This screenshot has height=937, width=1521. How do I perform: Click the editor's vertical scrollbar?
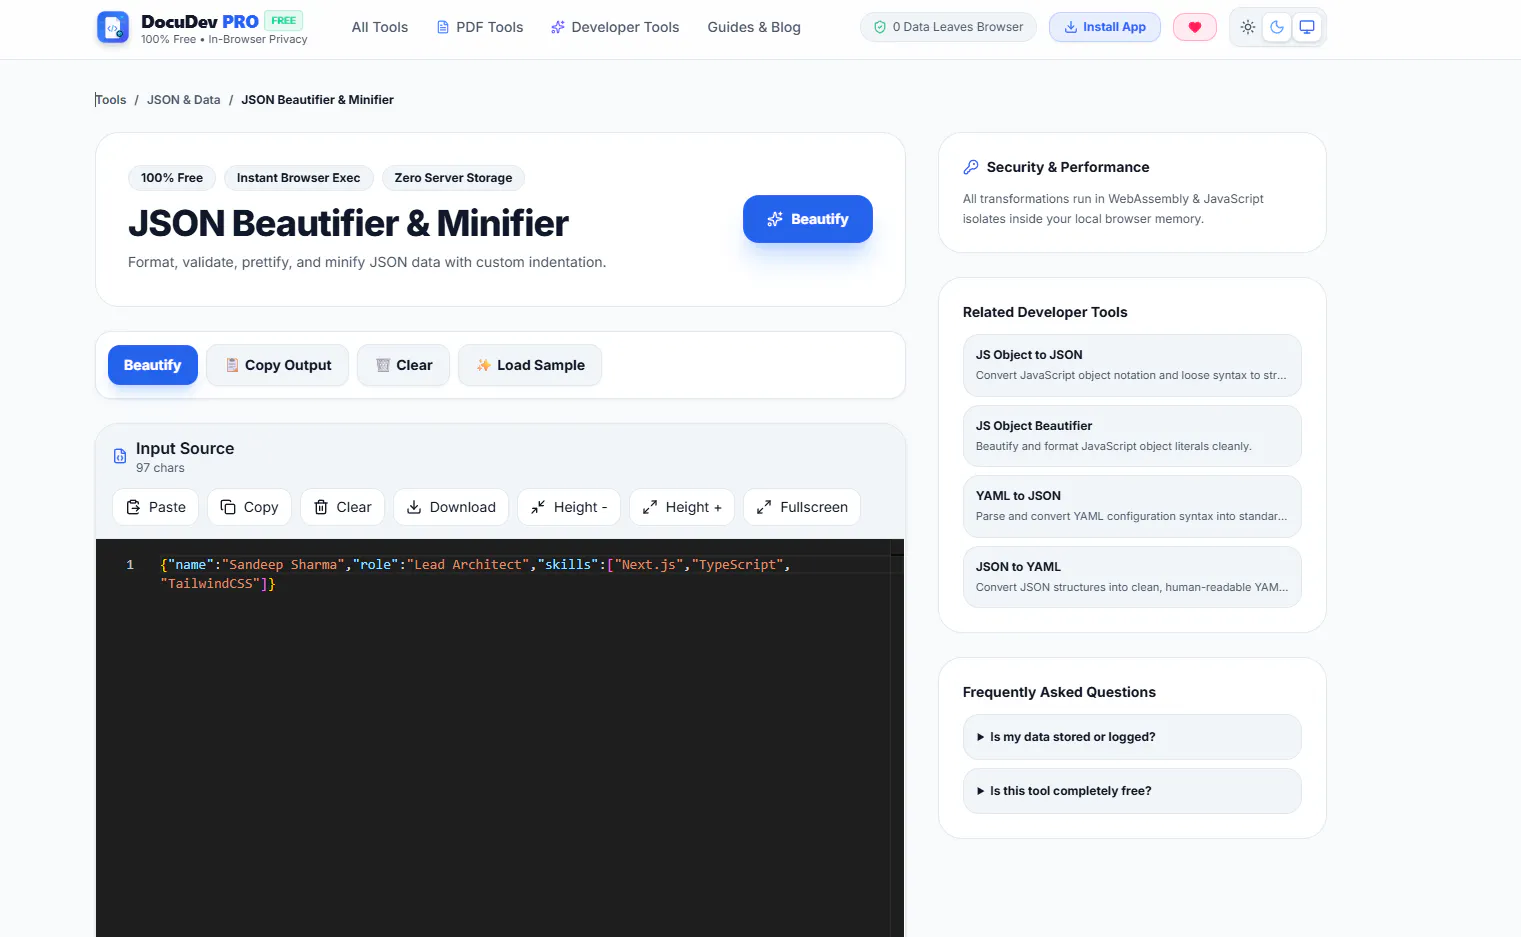pyautogui.click(x=897, y=740)
